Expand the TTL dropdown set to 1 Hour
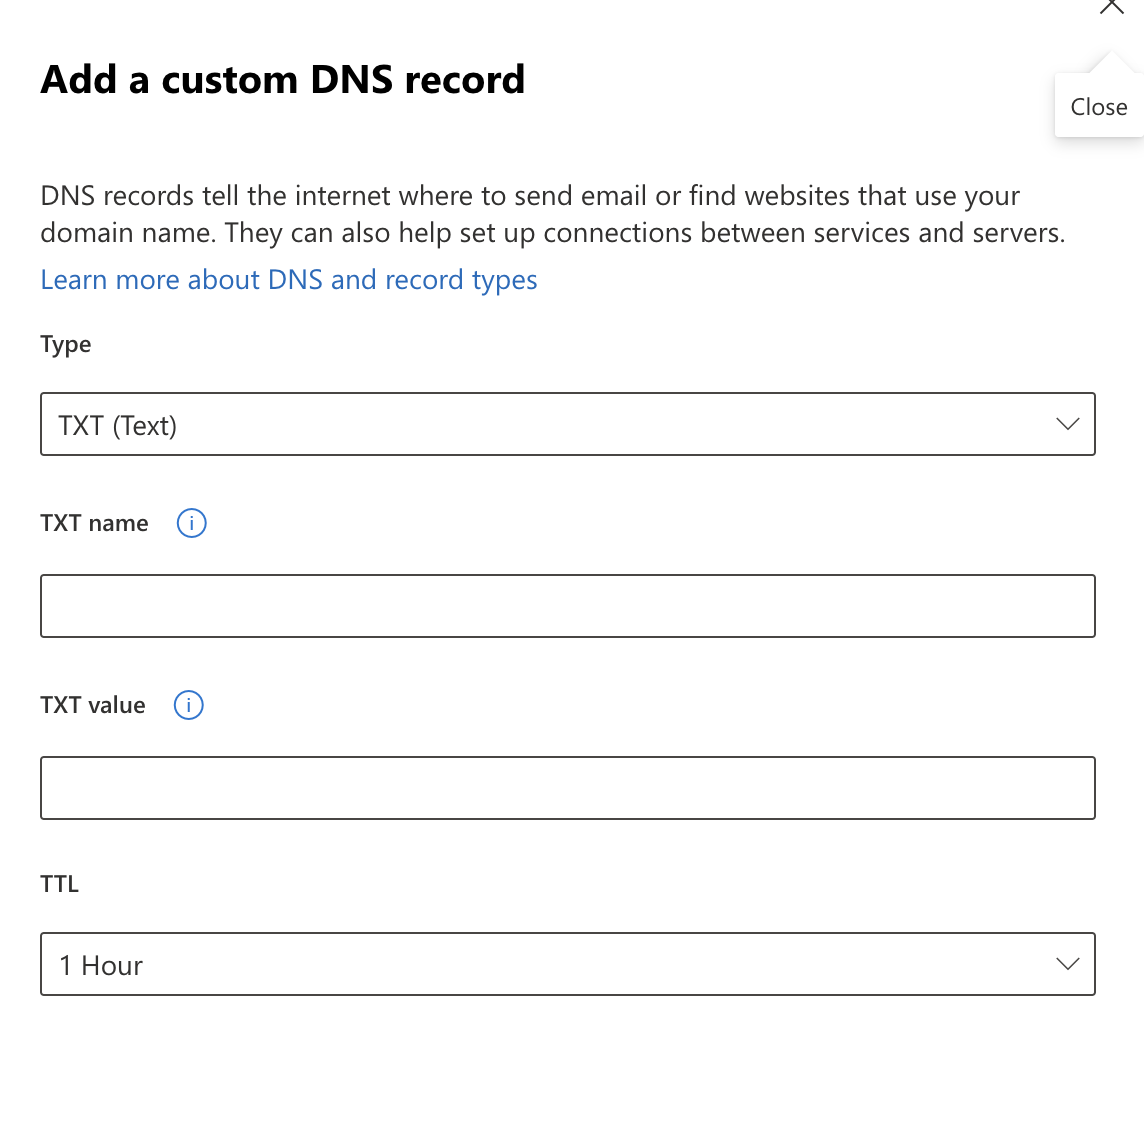The width and height of the screenshot is (1144, 1126). click(567, 964)
